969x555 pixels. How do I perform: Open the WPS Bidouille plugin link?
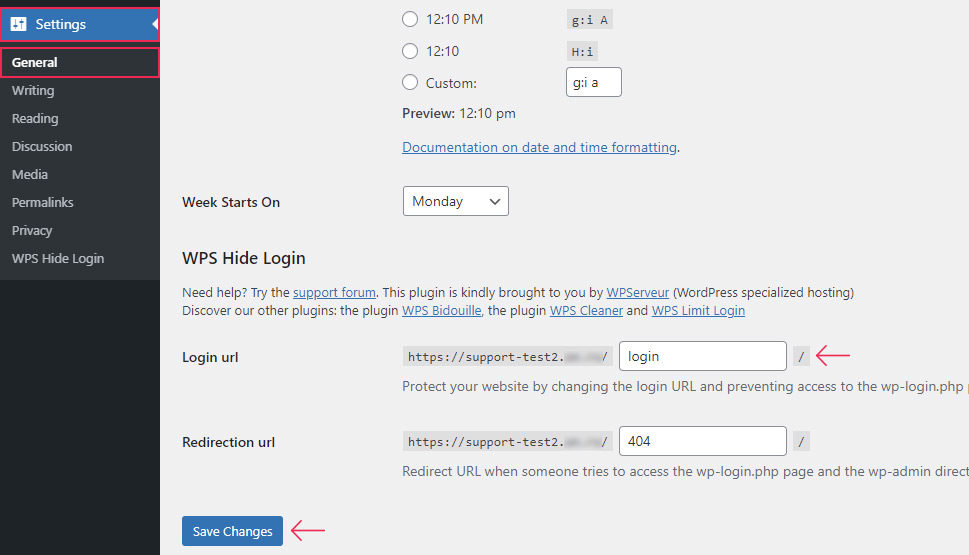441,310
